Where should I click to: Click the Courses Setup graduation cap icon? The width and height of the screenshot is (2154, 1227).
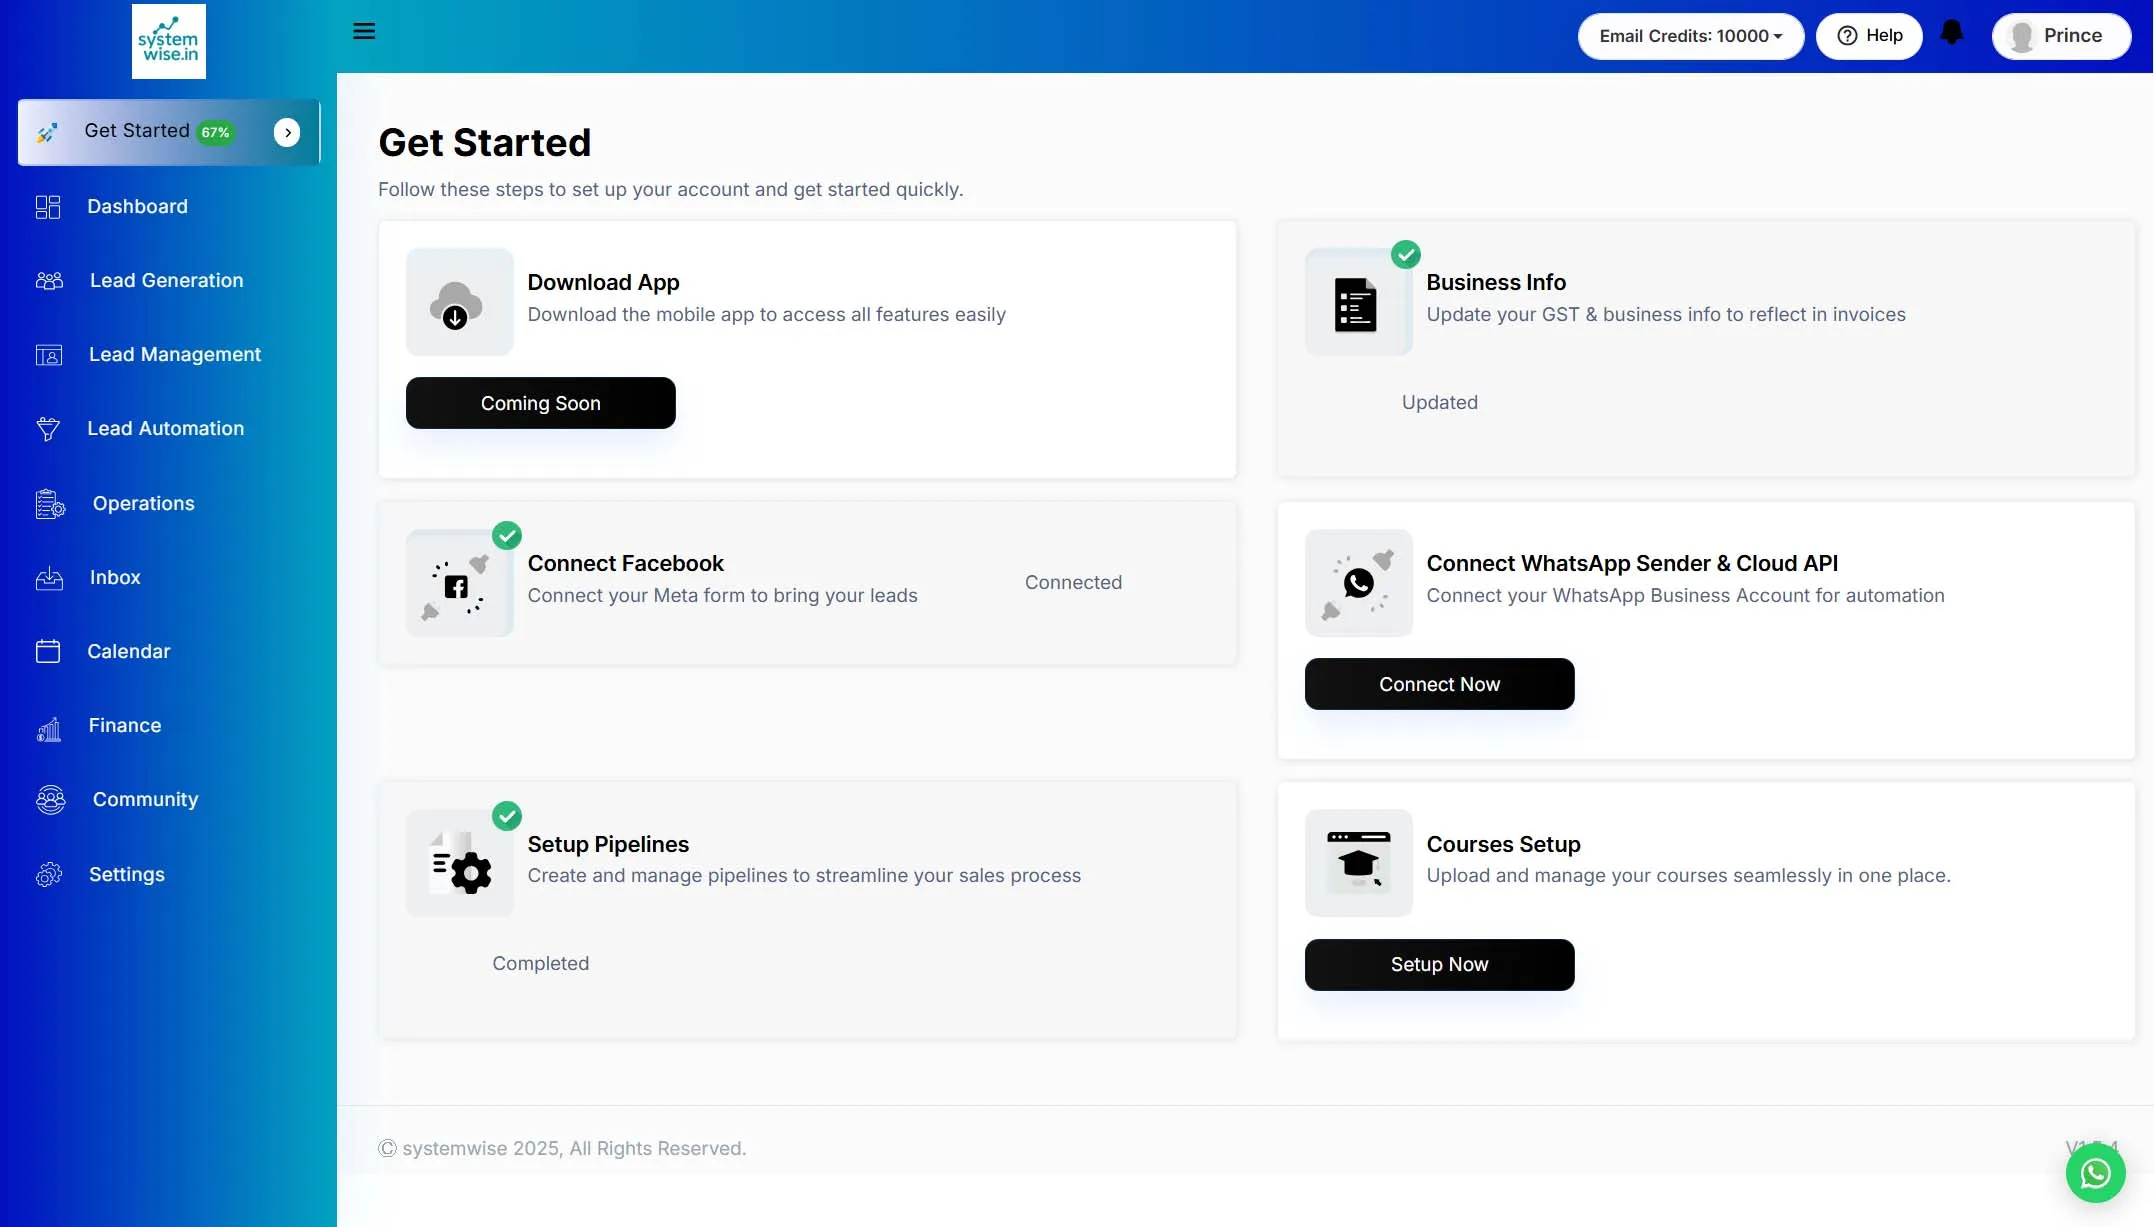(1358, 863)
